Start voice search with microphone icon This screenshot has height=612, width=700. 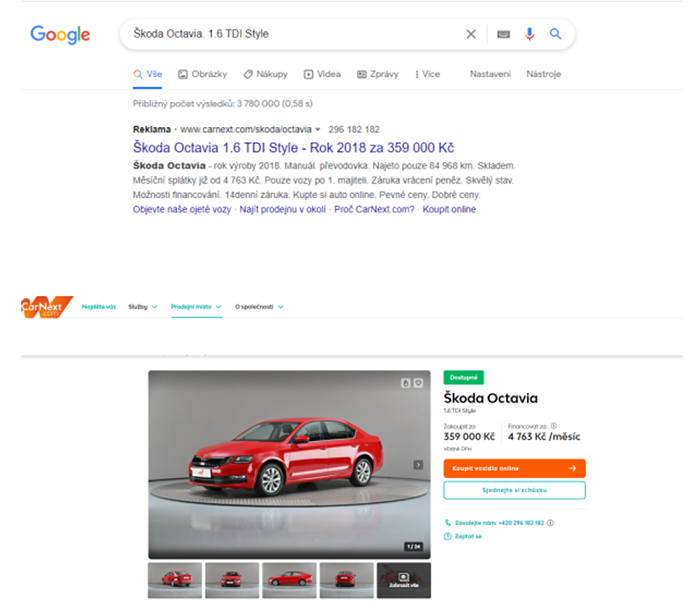[529, 34]
